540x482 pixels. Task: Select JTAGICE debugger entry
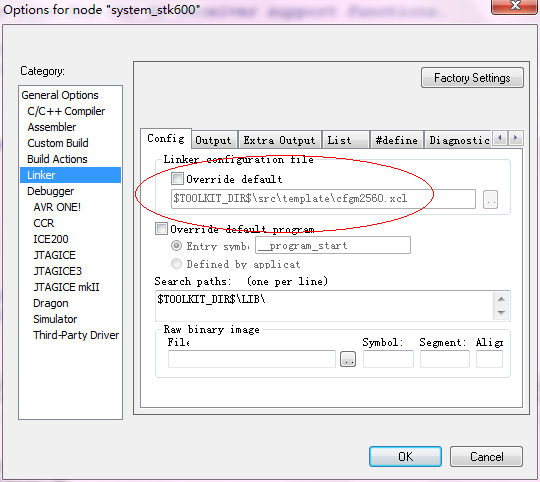point(54,255)
